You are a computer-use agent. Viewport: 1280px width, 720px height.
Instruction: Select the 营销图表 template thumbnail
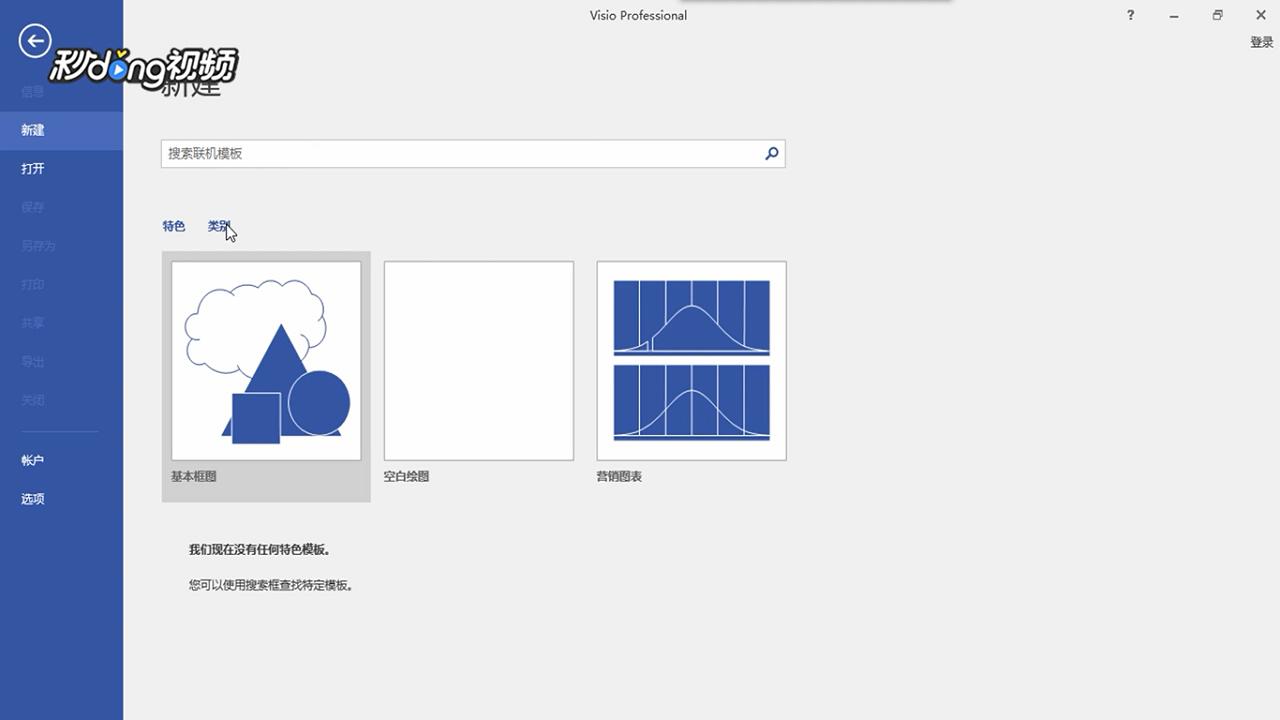coord(691,361)
